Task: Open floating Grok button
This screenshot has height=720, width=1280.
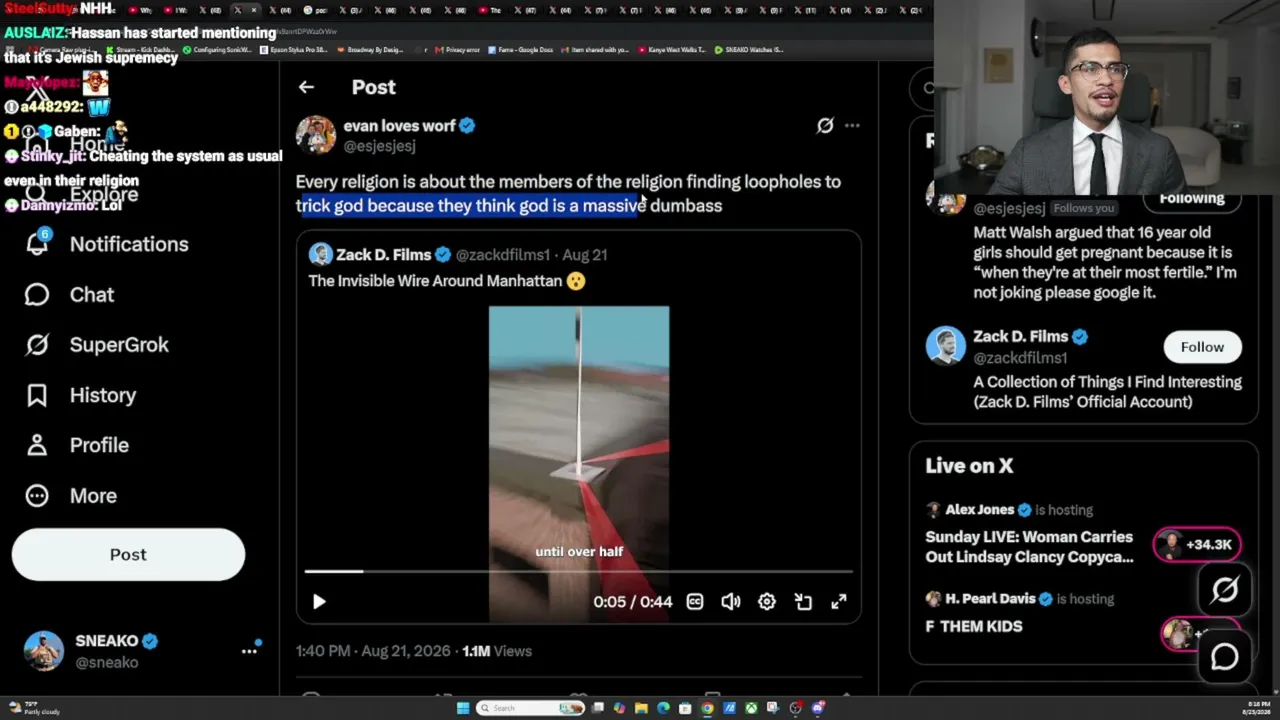Action: (x=1225, y=590)
